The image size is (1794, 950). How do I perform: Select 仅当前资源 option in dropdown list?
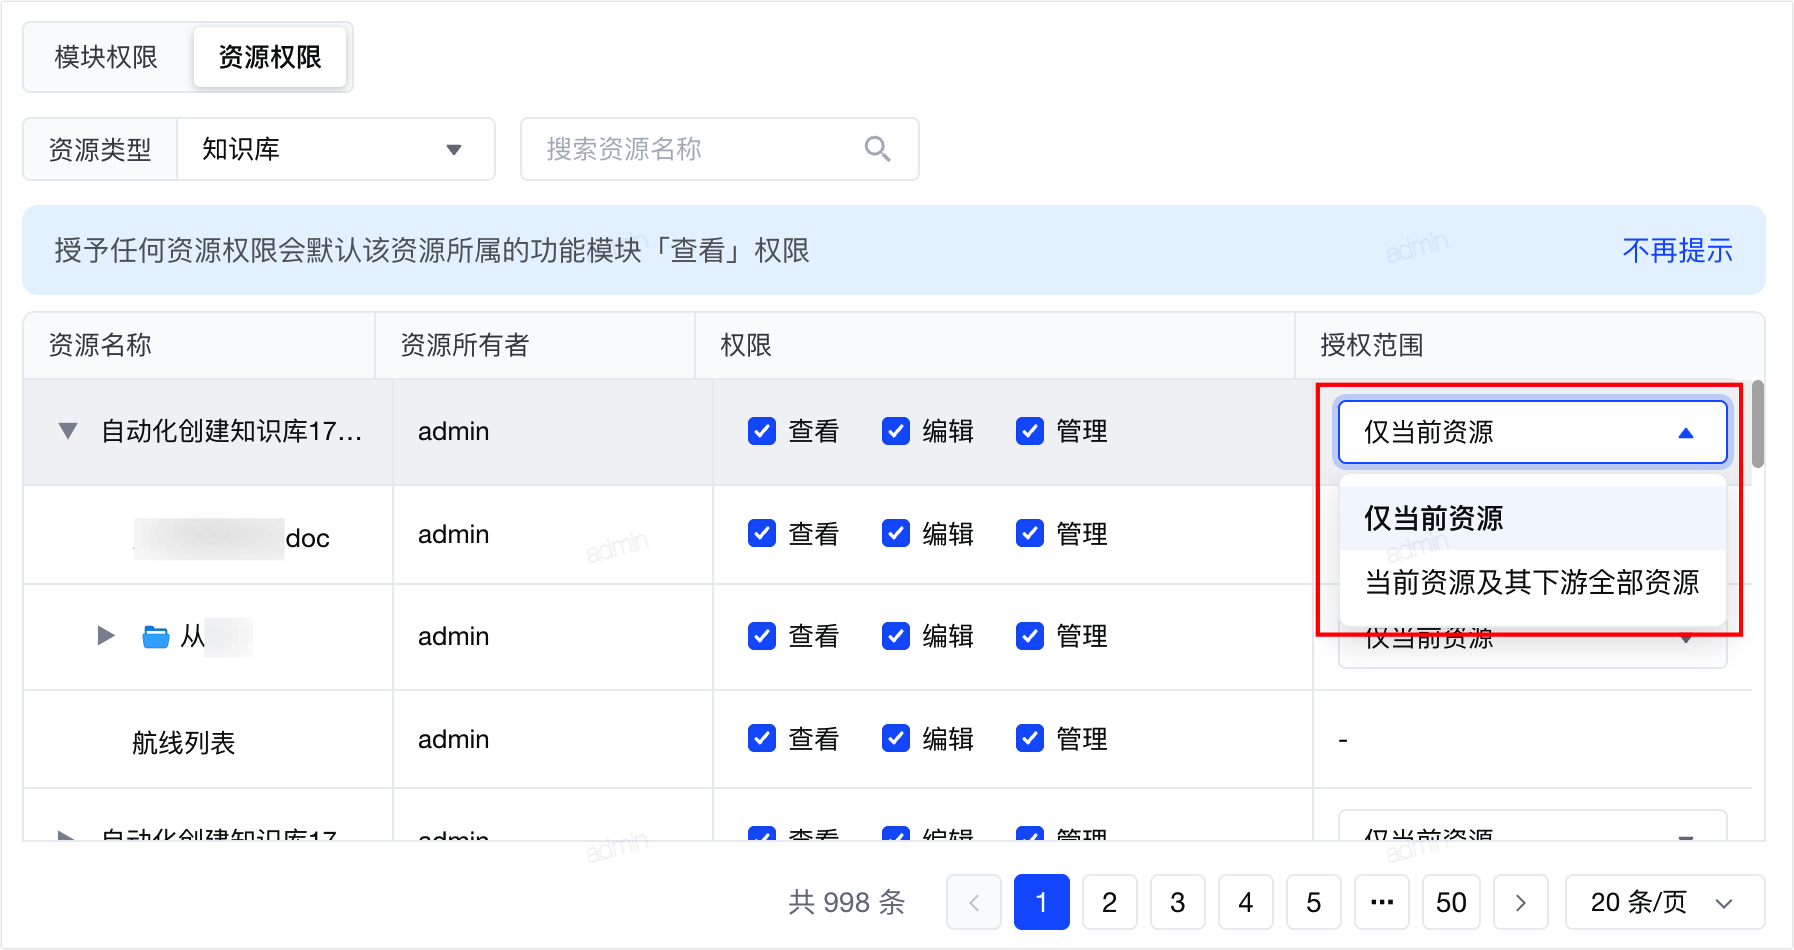(1533, 518)
